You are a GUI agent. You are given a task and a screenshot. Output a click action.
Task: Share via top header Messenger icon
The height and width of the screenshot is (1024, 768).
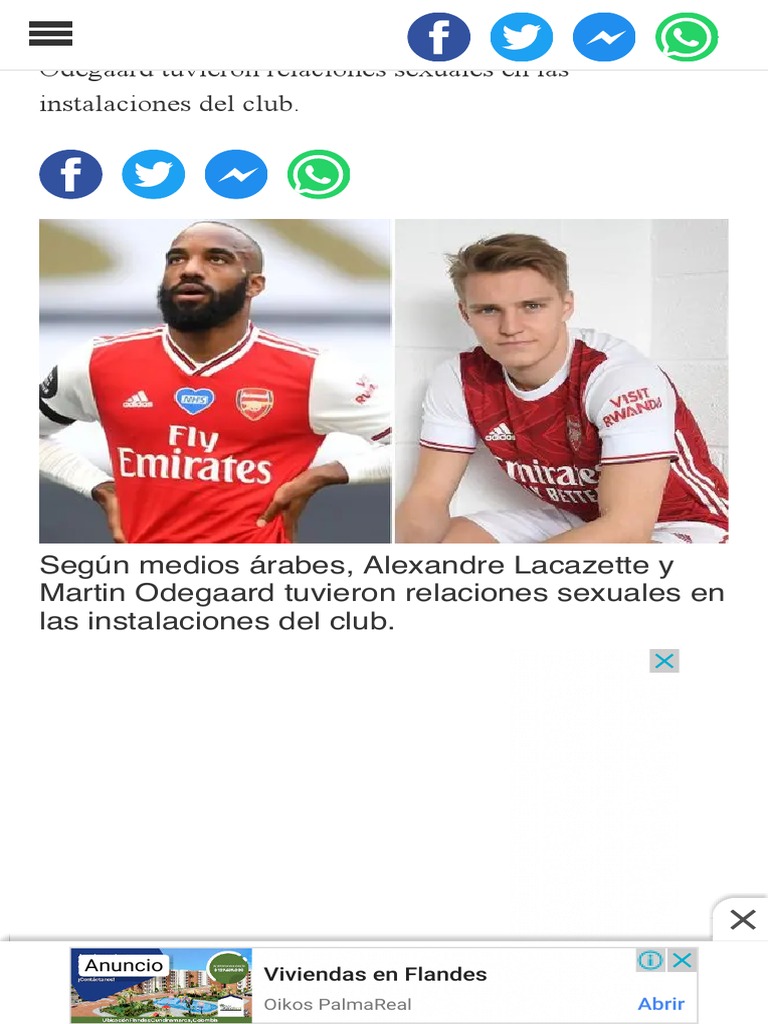[604, 37]
